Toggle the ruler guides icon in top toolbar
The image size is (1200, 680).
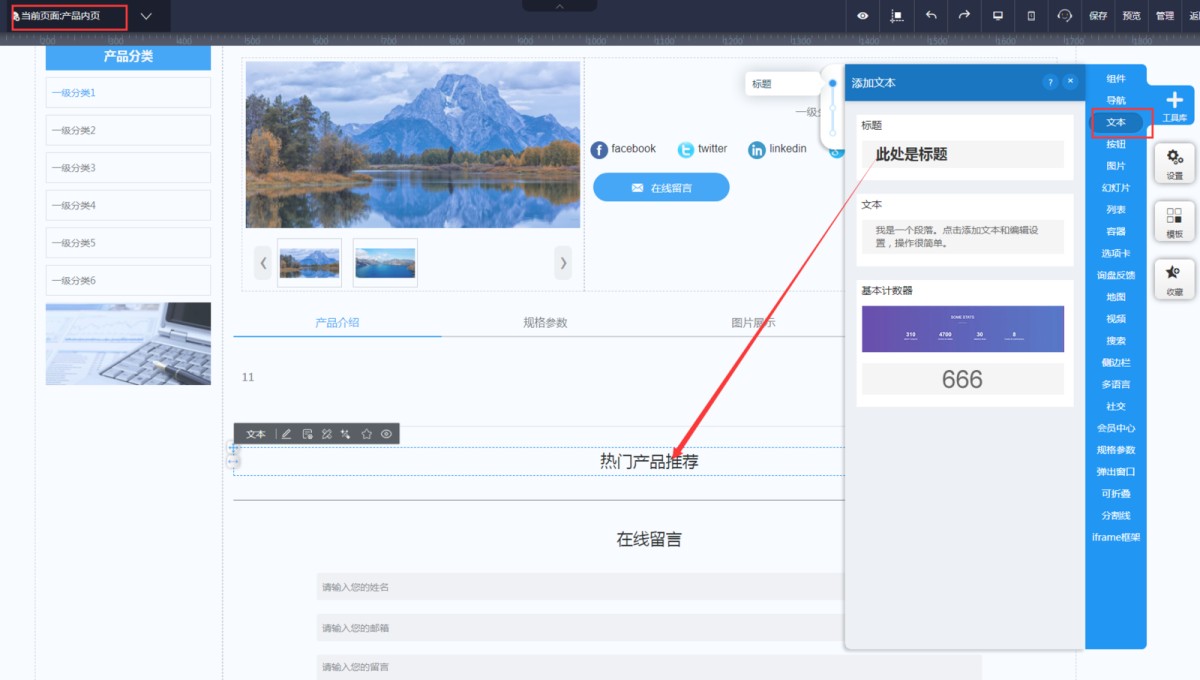click(x=897, y=16)
